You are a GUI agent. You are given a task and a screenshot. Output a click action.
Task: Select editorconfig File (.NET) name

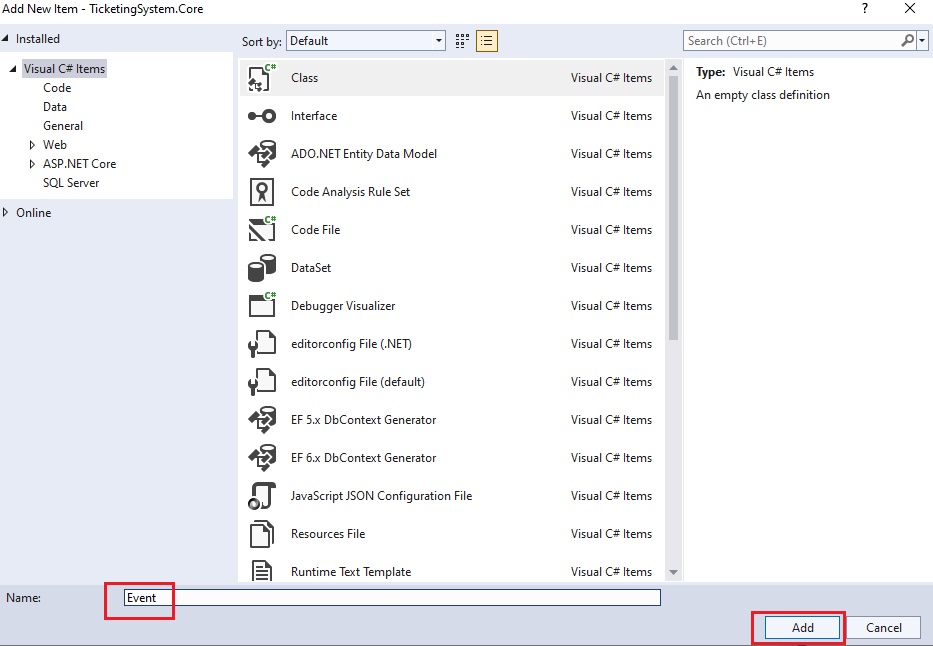(352, 344)
